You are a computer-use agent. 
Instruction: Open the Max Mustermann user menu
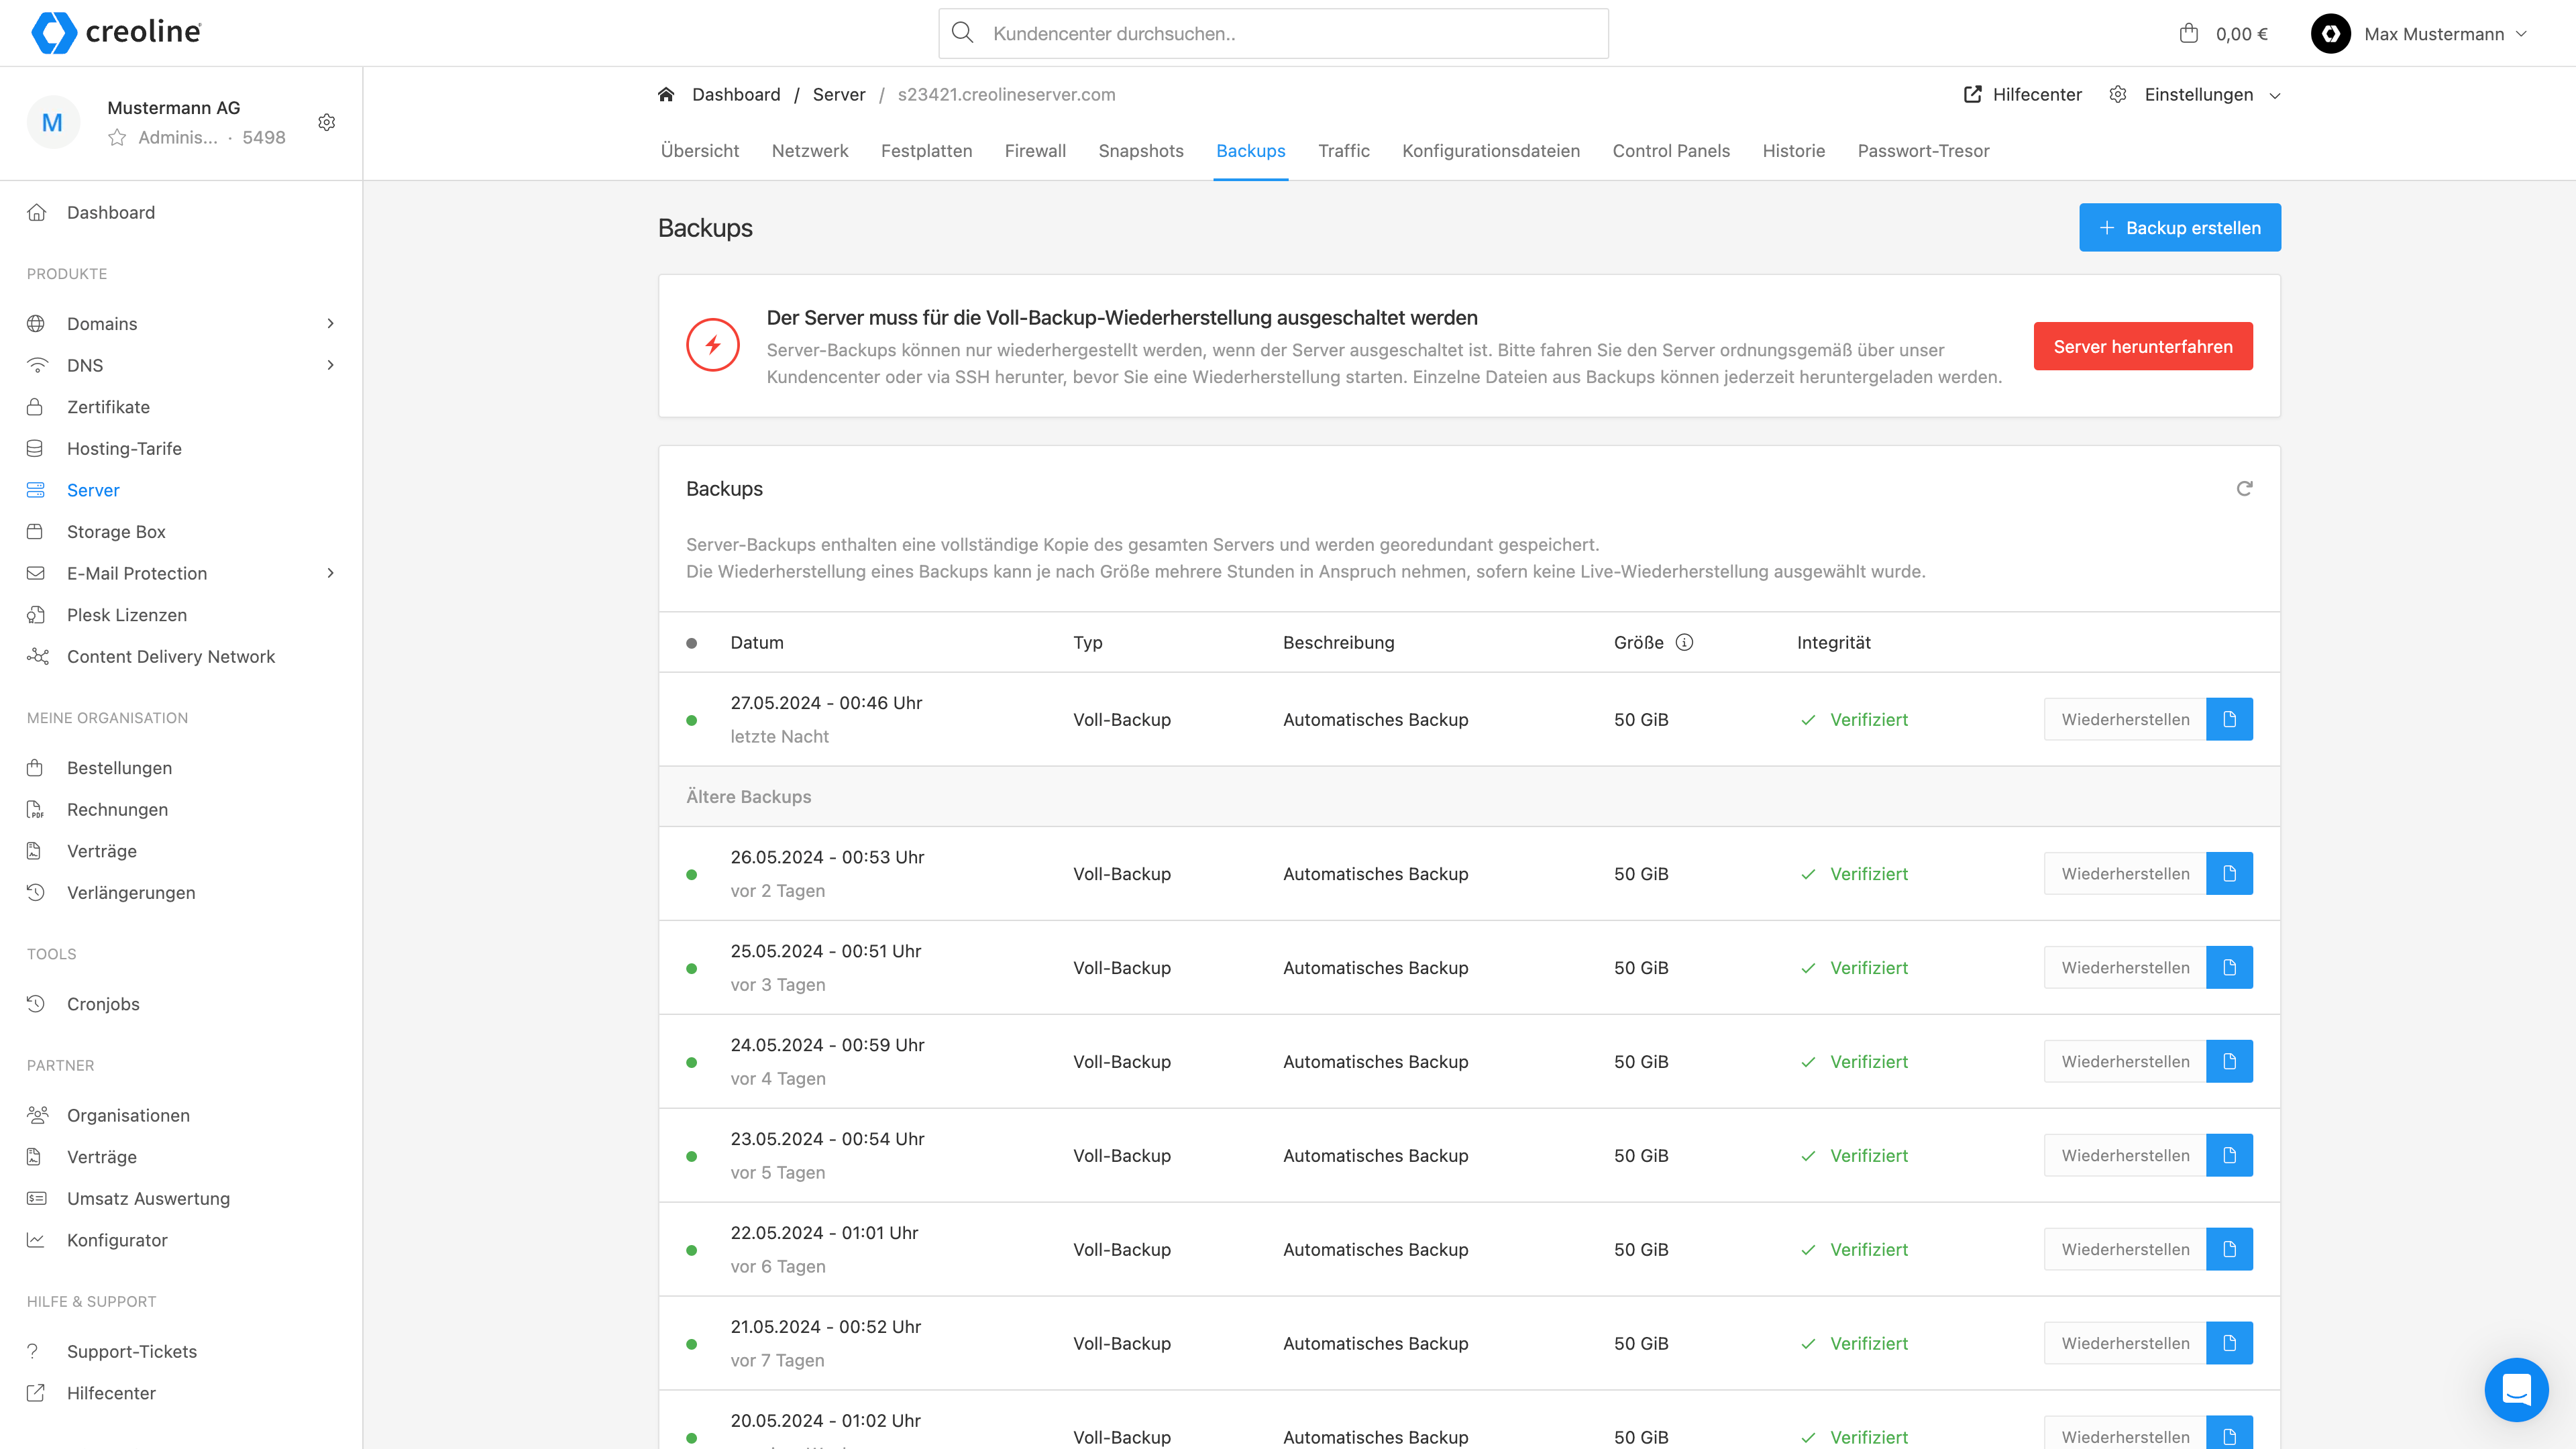tap(2433, 34)
